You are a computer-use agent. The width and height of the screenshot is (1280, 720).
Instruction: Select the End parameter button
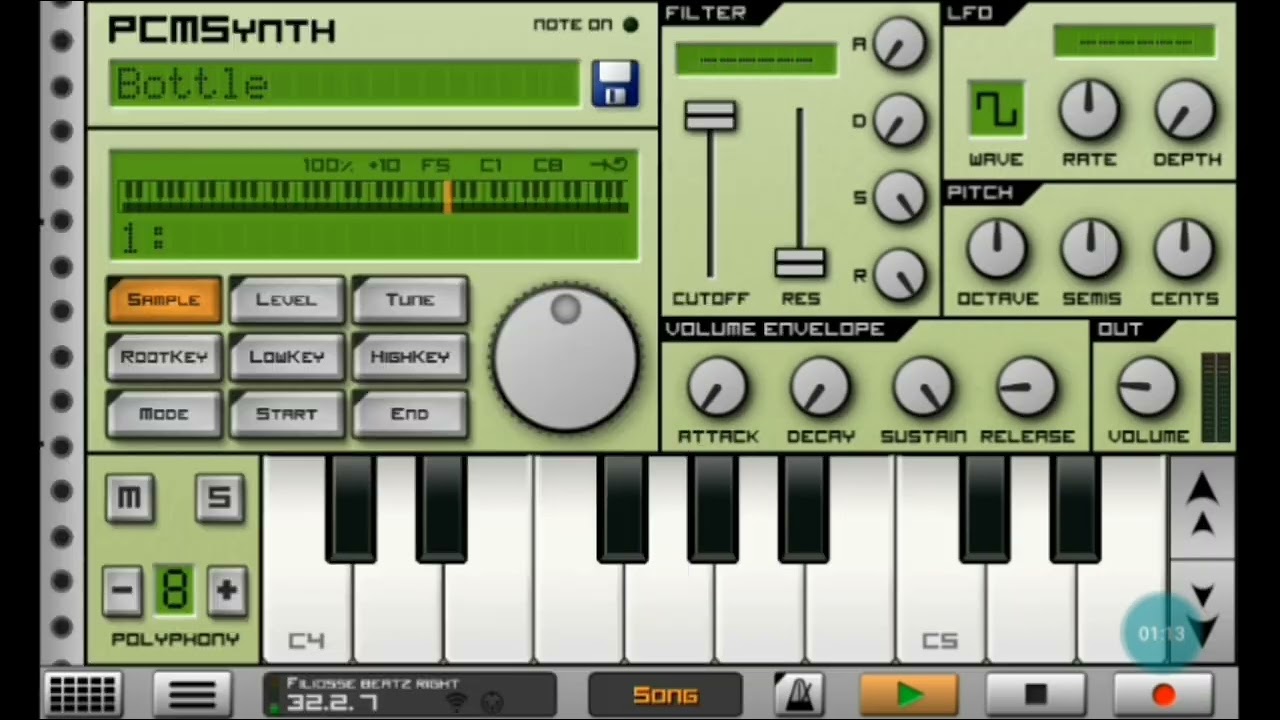point(410,414)
